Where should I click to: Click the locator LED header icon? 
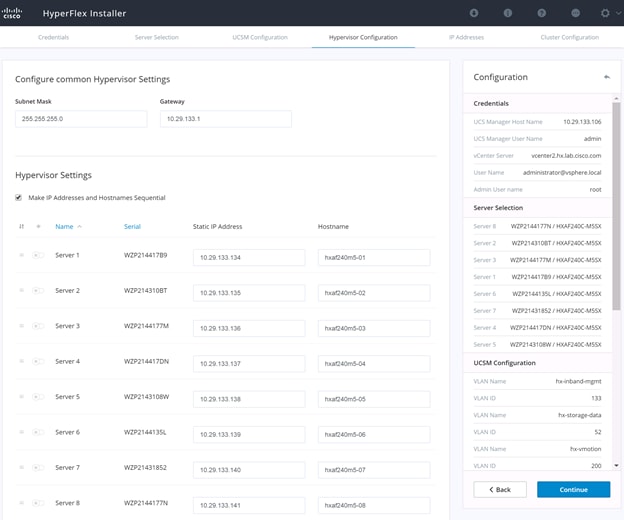38,226
